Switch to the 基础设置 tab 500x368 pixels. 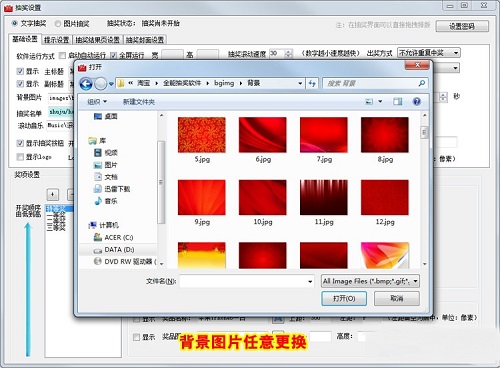25,39
